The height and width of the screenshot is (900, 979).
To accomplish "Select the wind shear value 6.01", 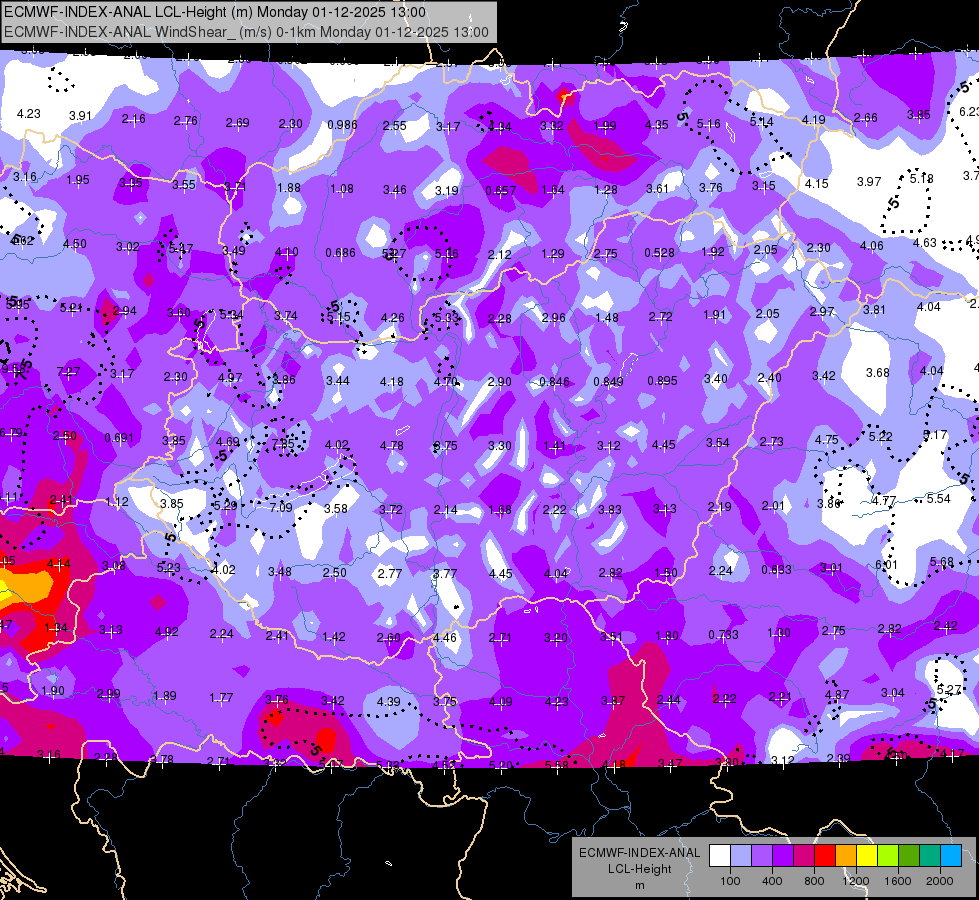I will [886, 565].
